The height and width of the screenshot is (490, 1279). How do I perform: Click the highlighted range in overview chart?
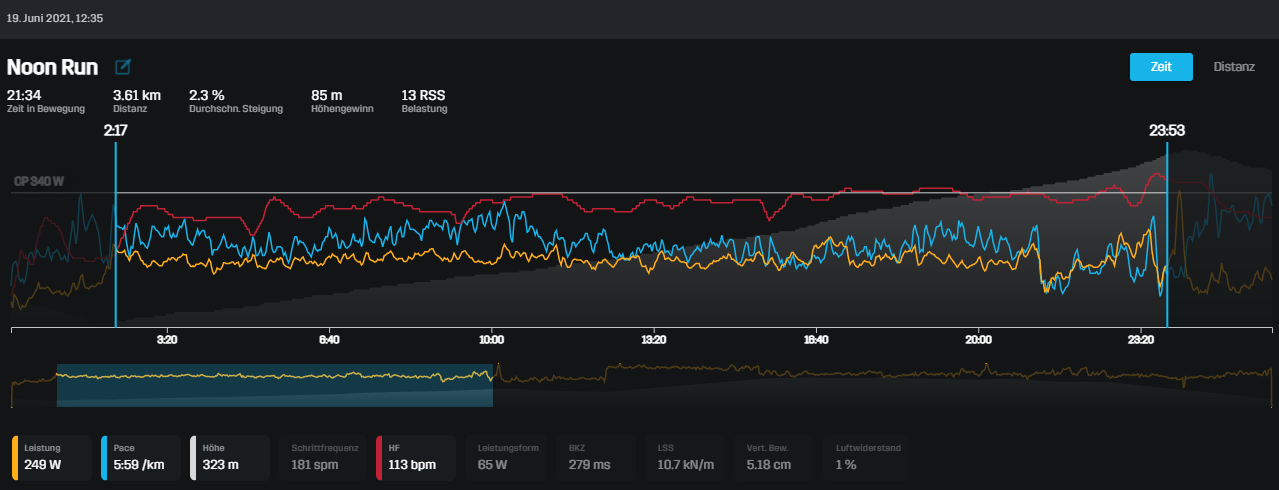coord(274,386)
